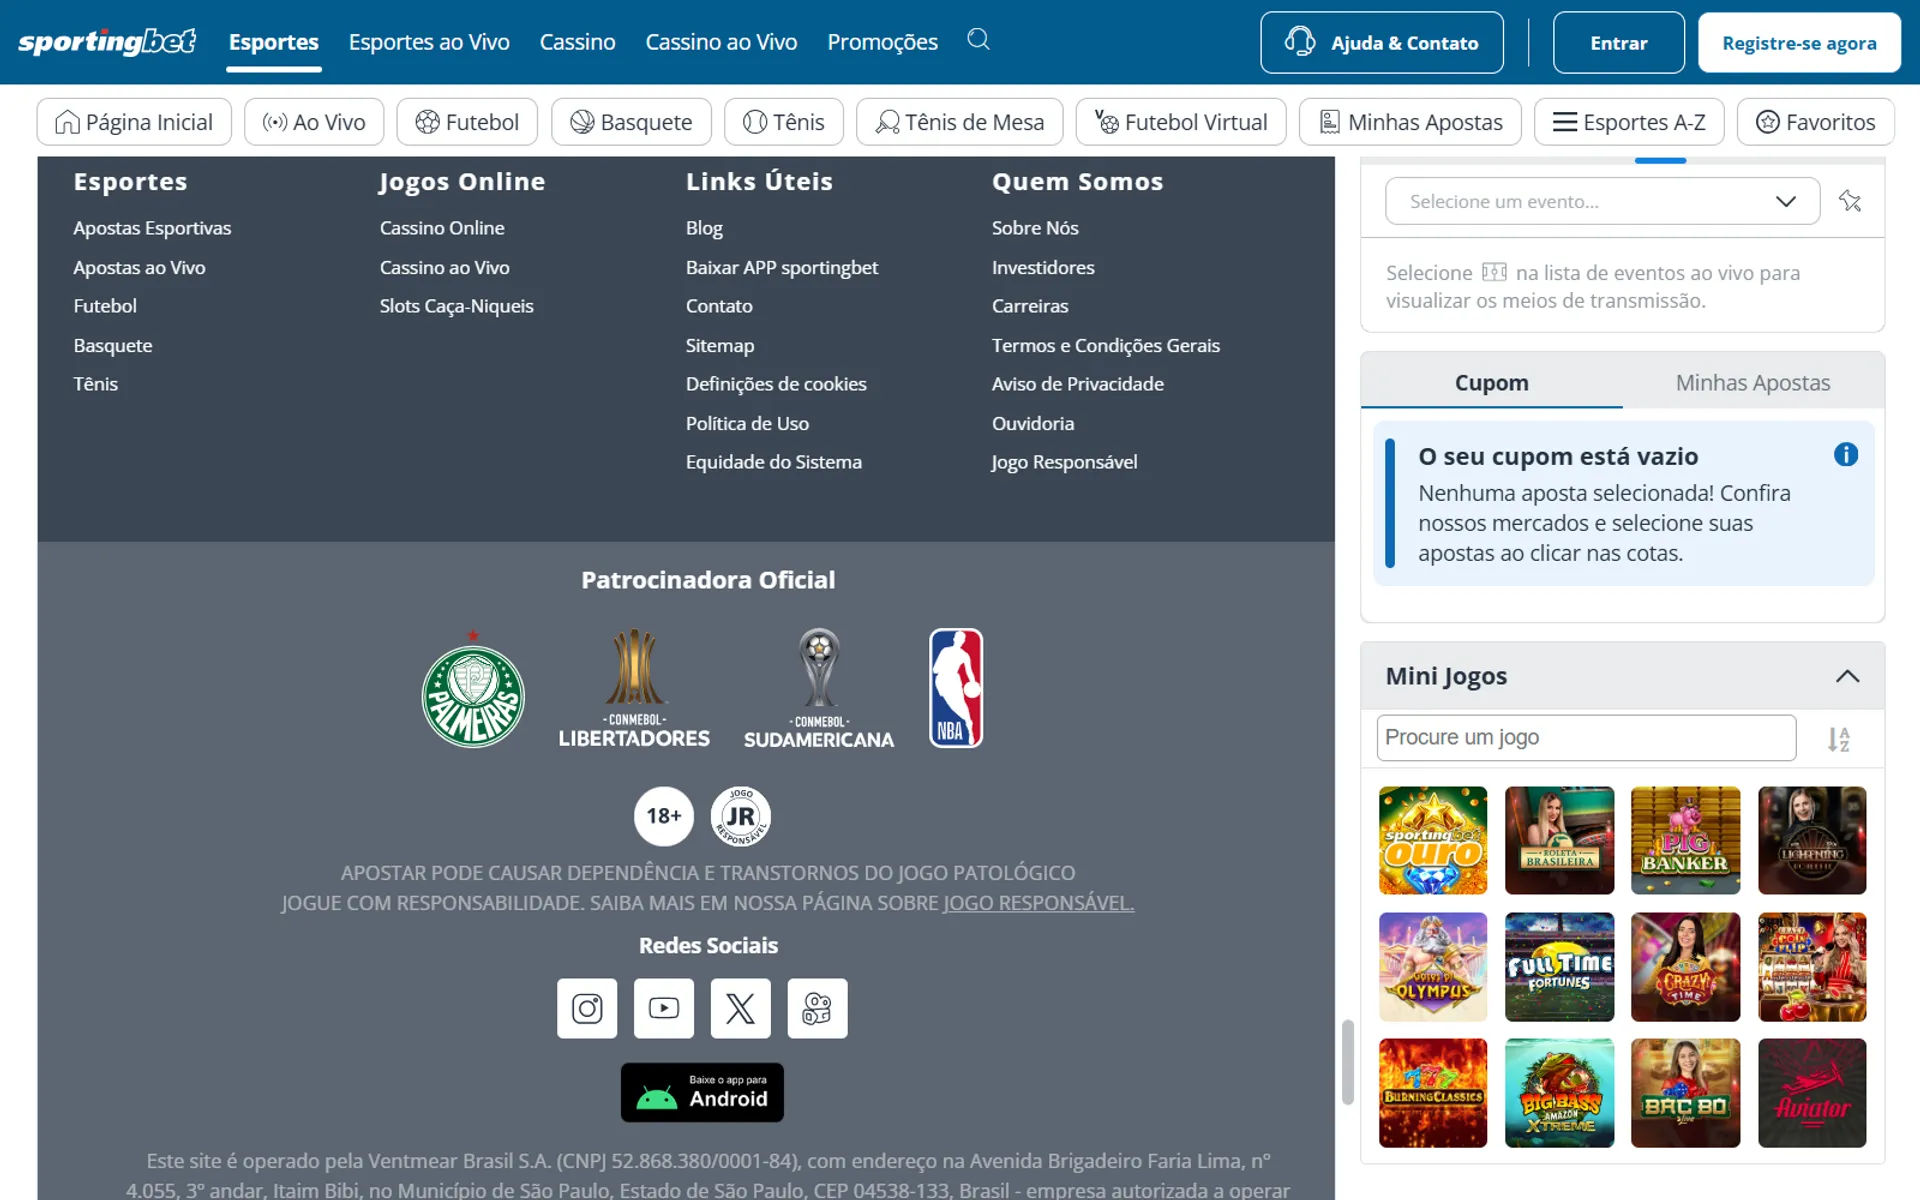Open the Futebol sports pill
Image resolution: width=1920 pixels, height=1200 pixels.
[x=467, y=122]
